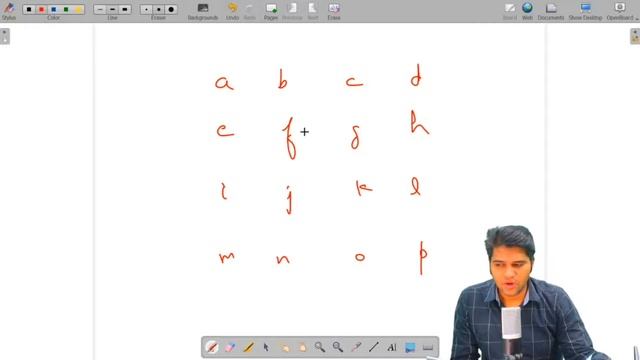Select the Eraser tool in stylus palette
This screenshot has height=360, width=640.
click(x=230, y=347)
